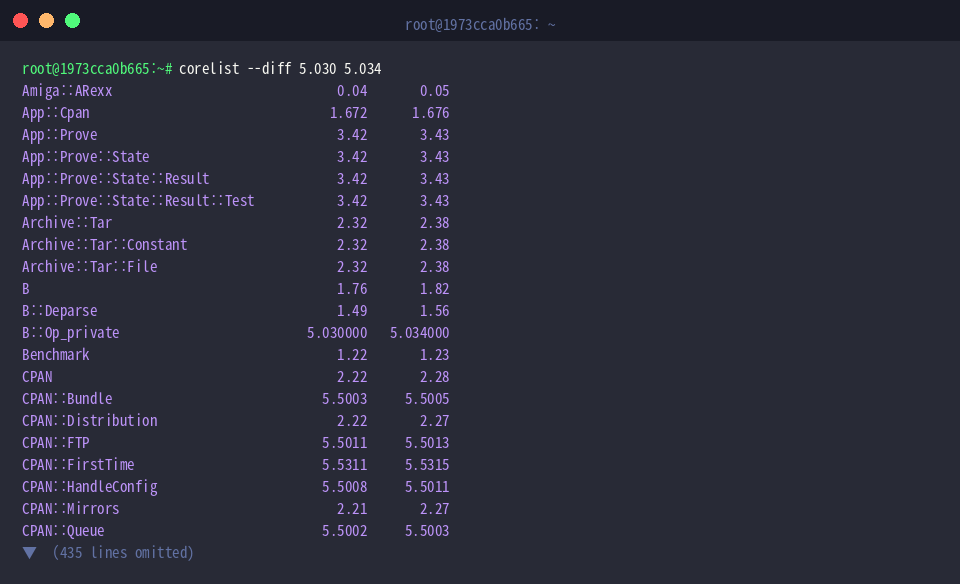Click version 1.22 in the Benchmark row
Viewport: 960px width, 584px height.
click(352, 355)
